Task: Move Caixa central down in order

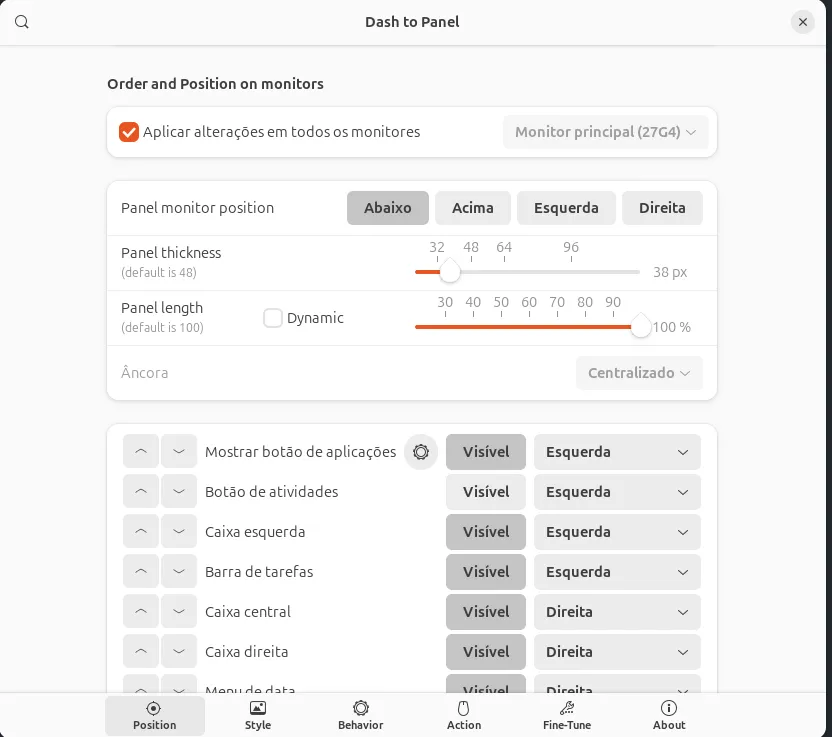Action: pyautogui.click(x=179, y=612)
